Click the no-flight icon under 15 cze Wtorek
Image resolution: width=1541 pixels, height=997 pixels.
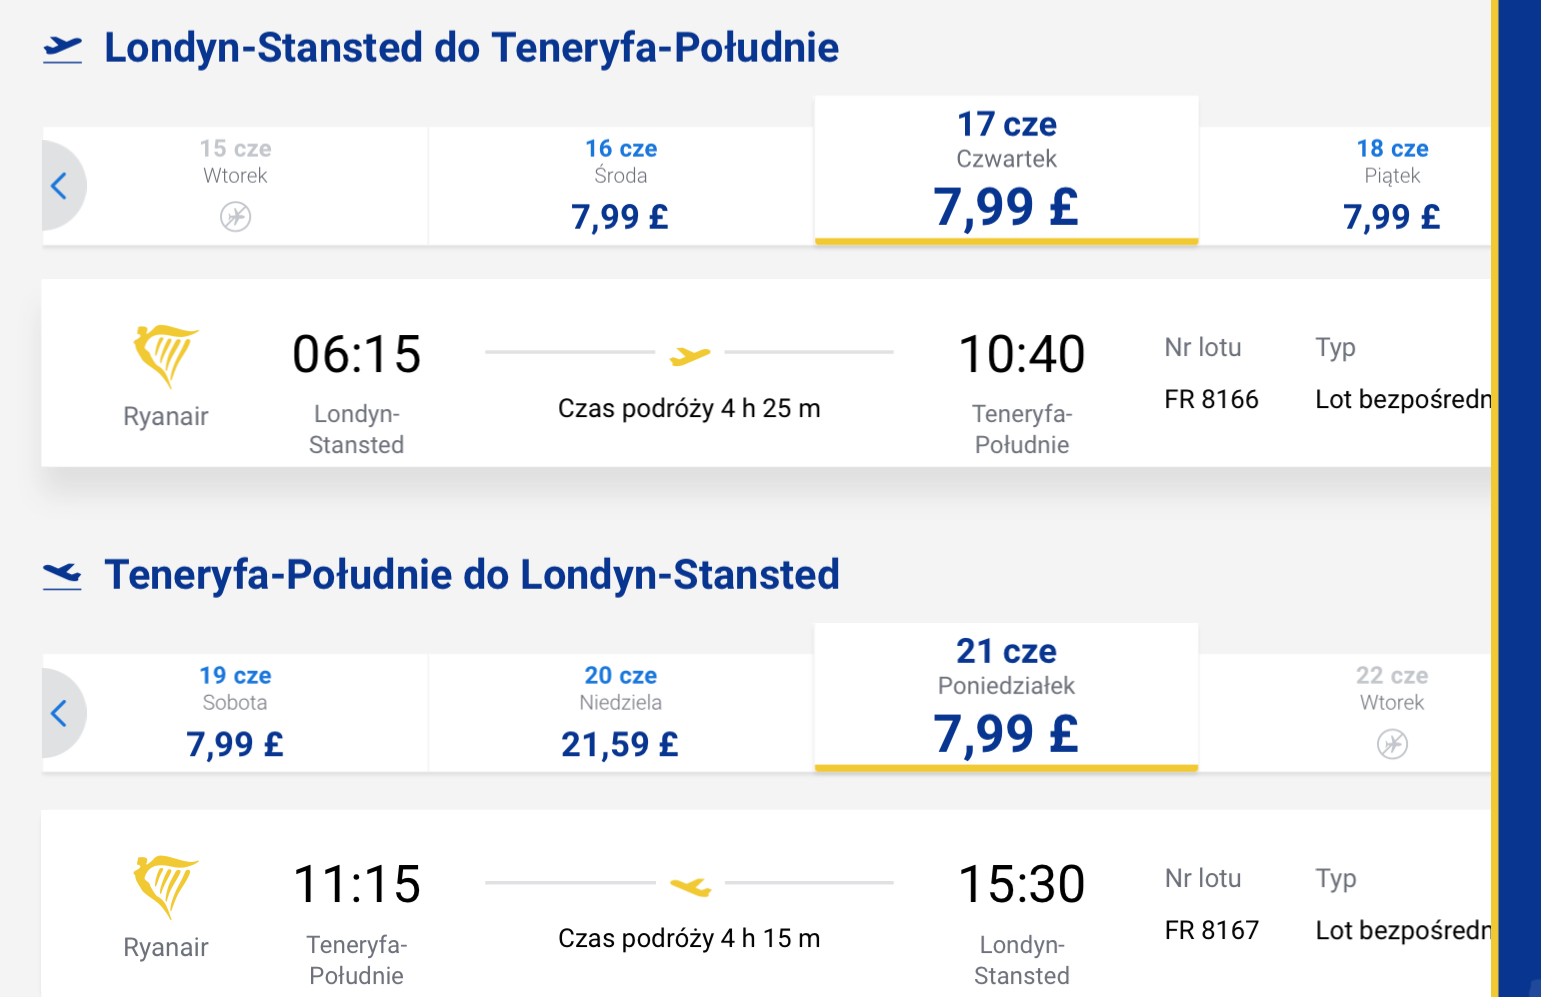236,216
